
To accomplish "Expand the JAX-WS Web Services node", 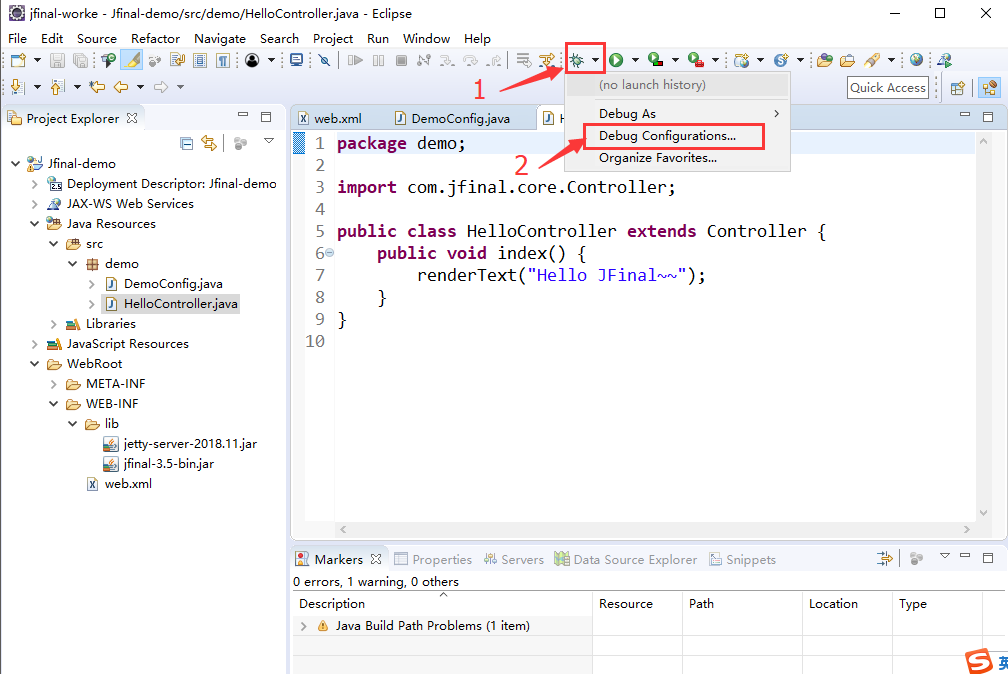I will [35, 204].
